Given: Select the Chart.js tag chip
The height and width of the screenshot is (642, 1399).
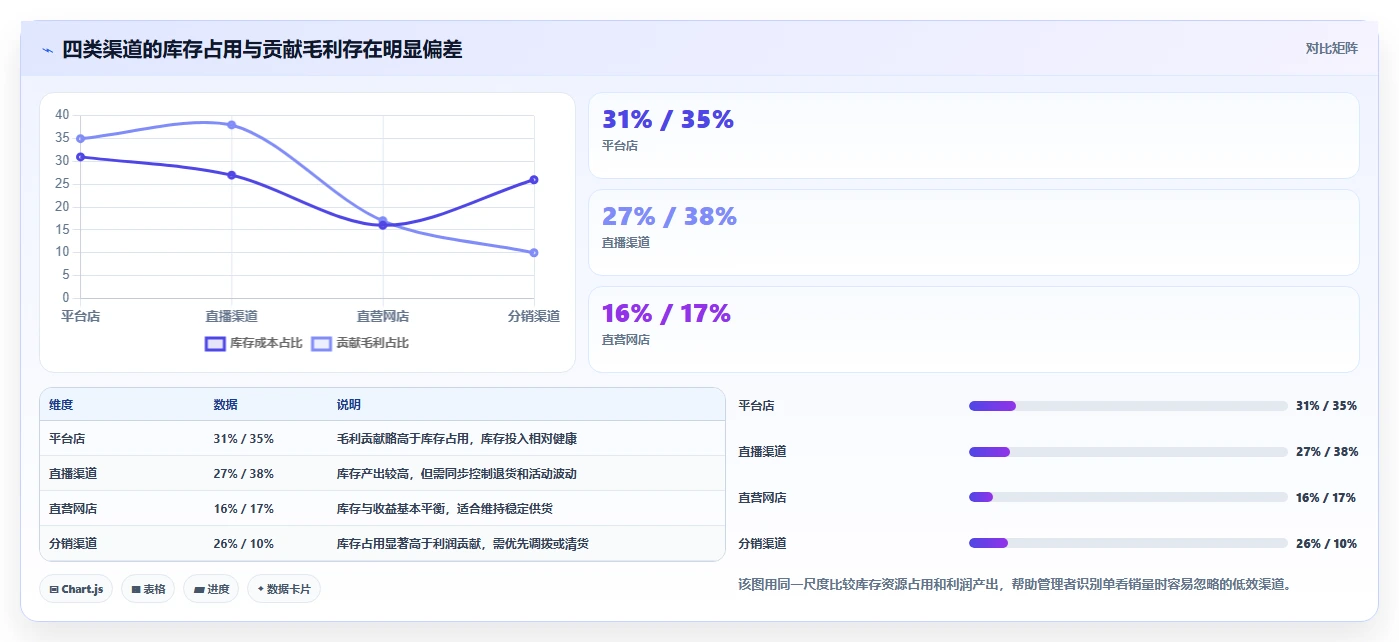Looking at the screenshot, I should click(x=76, y=589).
